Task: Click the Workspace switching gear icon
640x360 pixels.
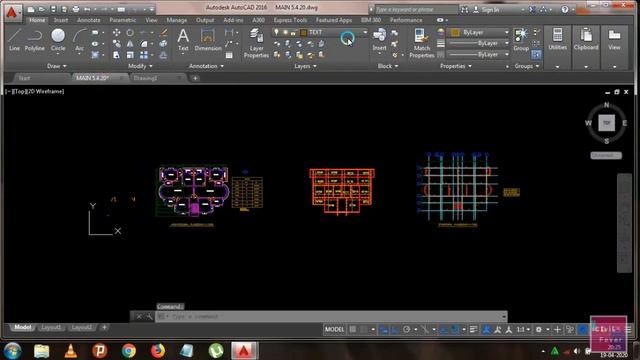Action: (539, 329)
